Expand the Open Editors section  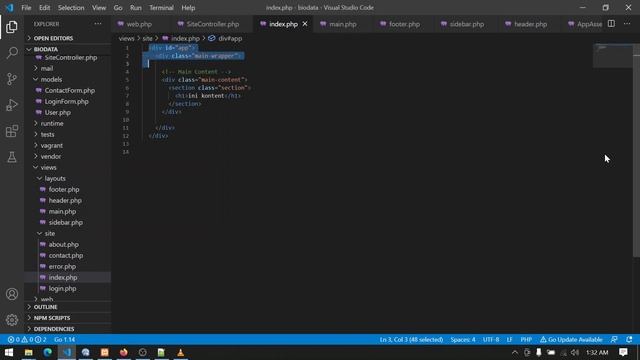[x=68, y=38]
